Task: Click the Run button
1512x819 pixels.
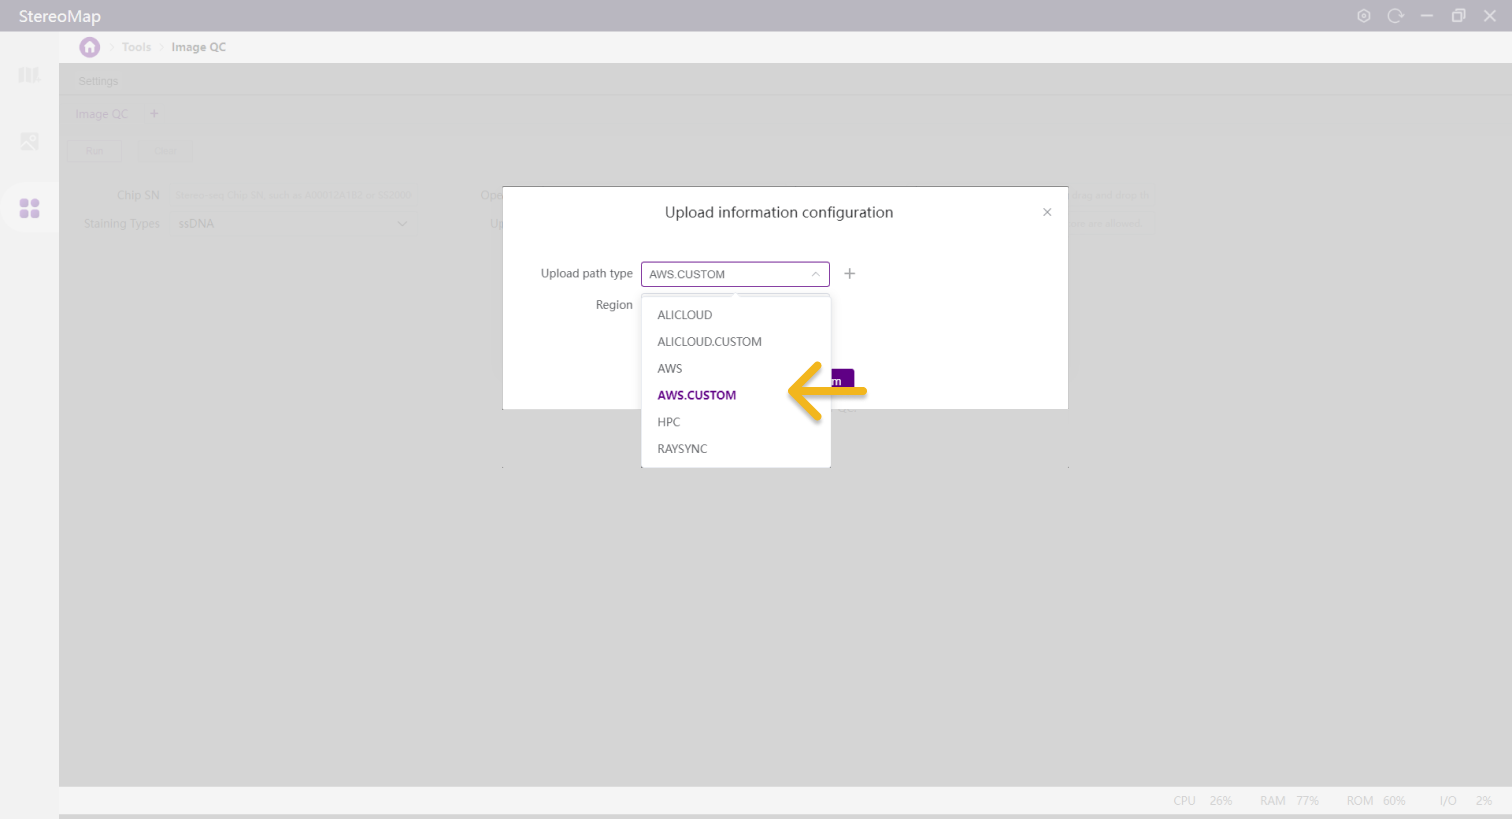Action: (94, 151)
